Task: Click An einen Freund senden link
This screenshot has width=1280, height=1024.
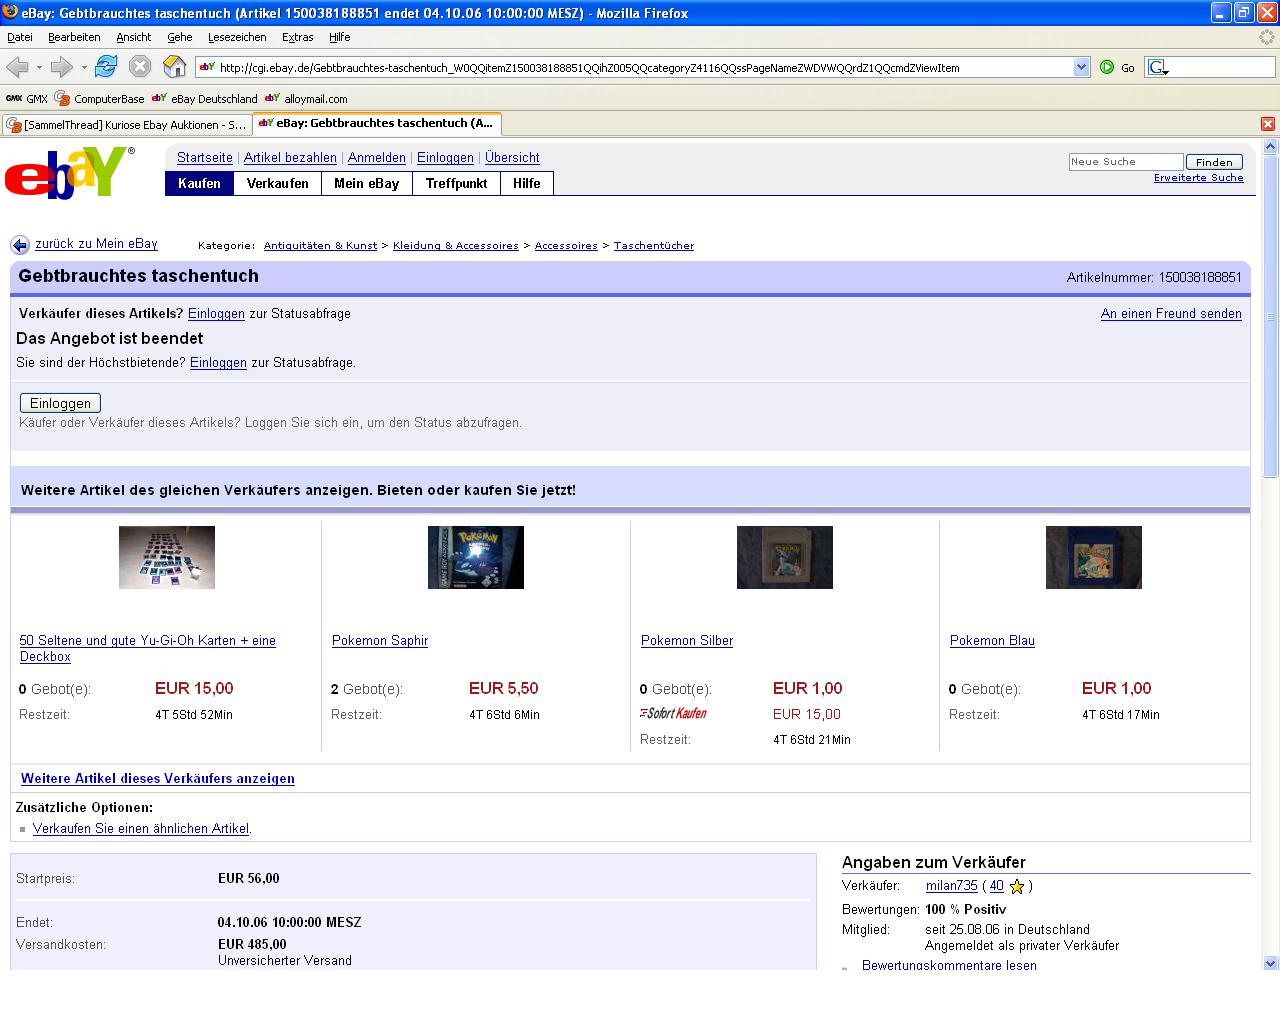Action: click(1171, 314)
